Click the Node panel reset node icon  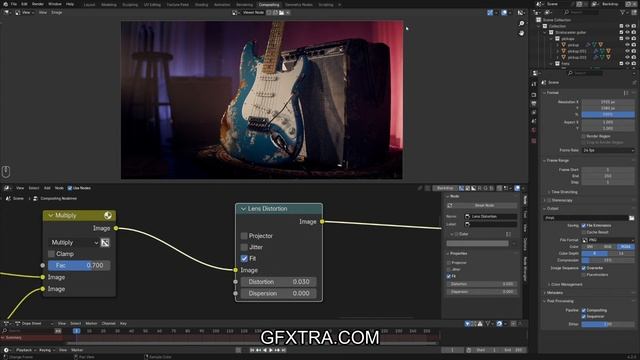click(450, 205)
